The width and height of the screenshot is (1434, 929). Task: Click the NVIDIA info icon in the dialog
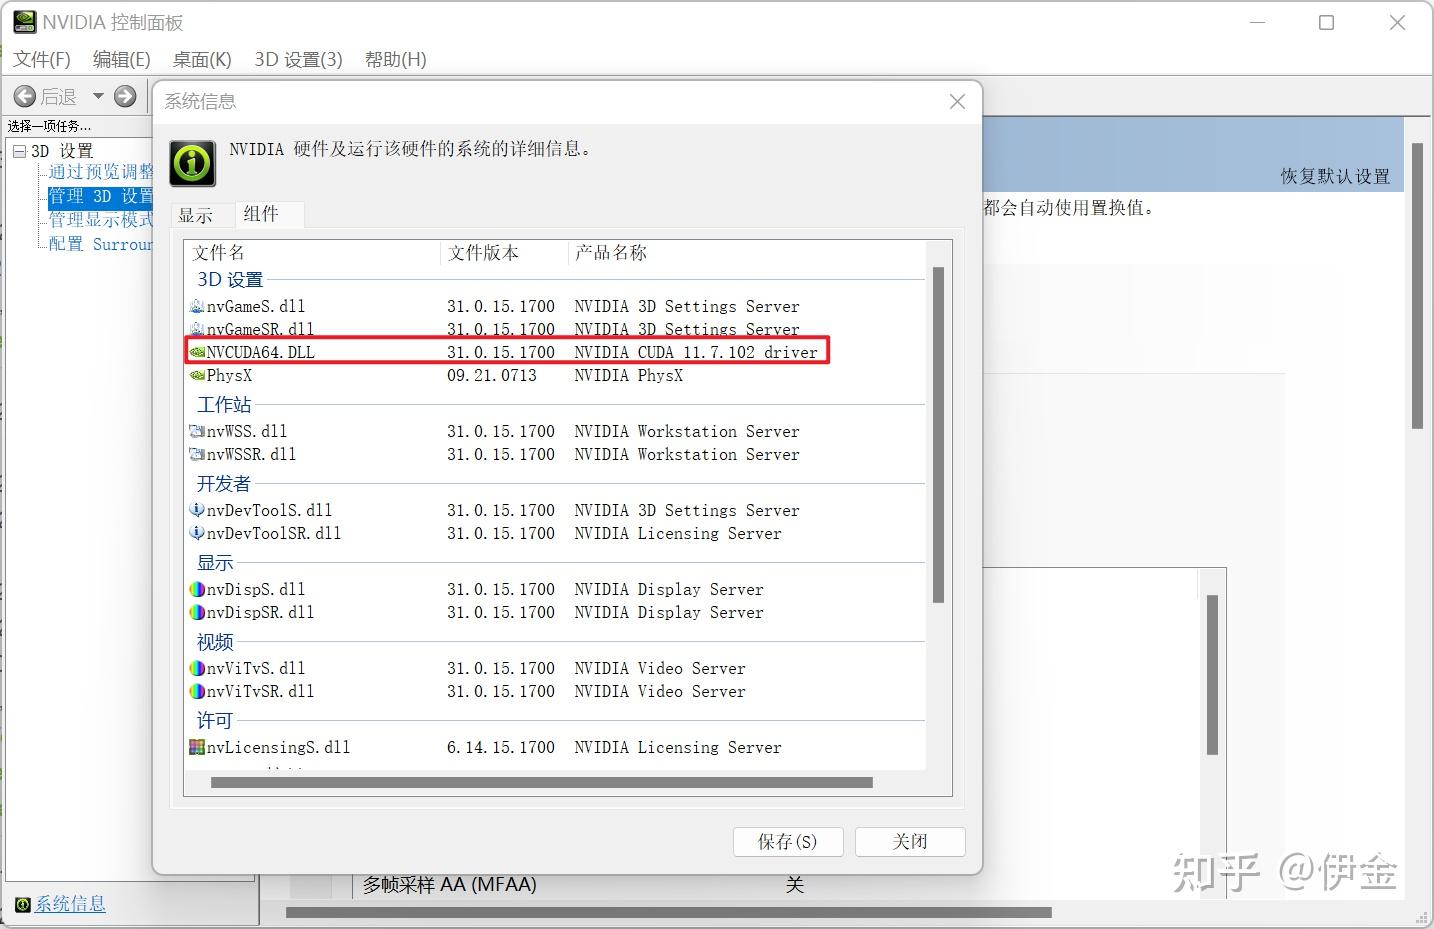click(x=191, y=162)
